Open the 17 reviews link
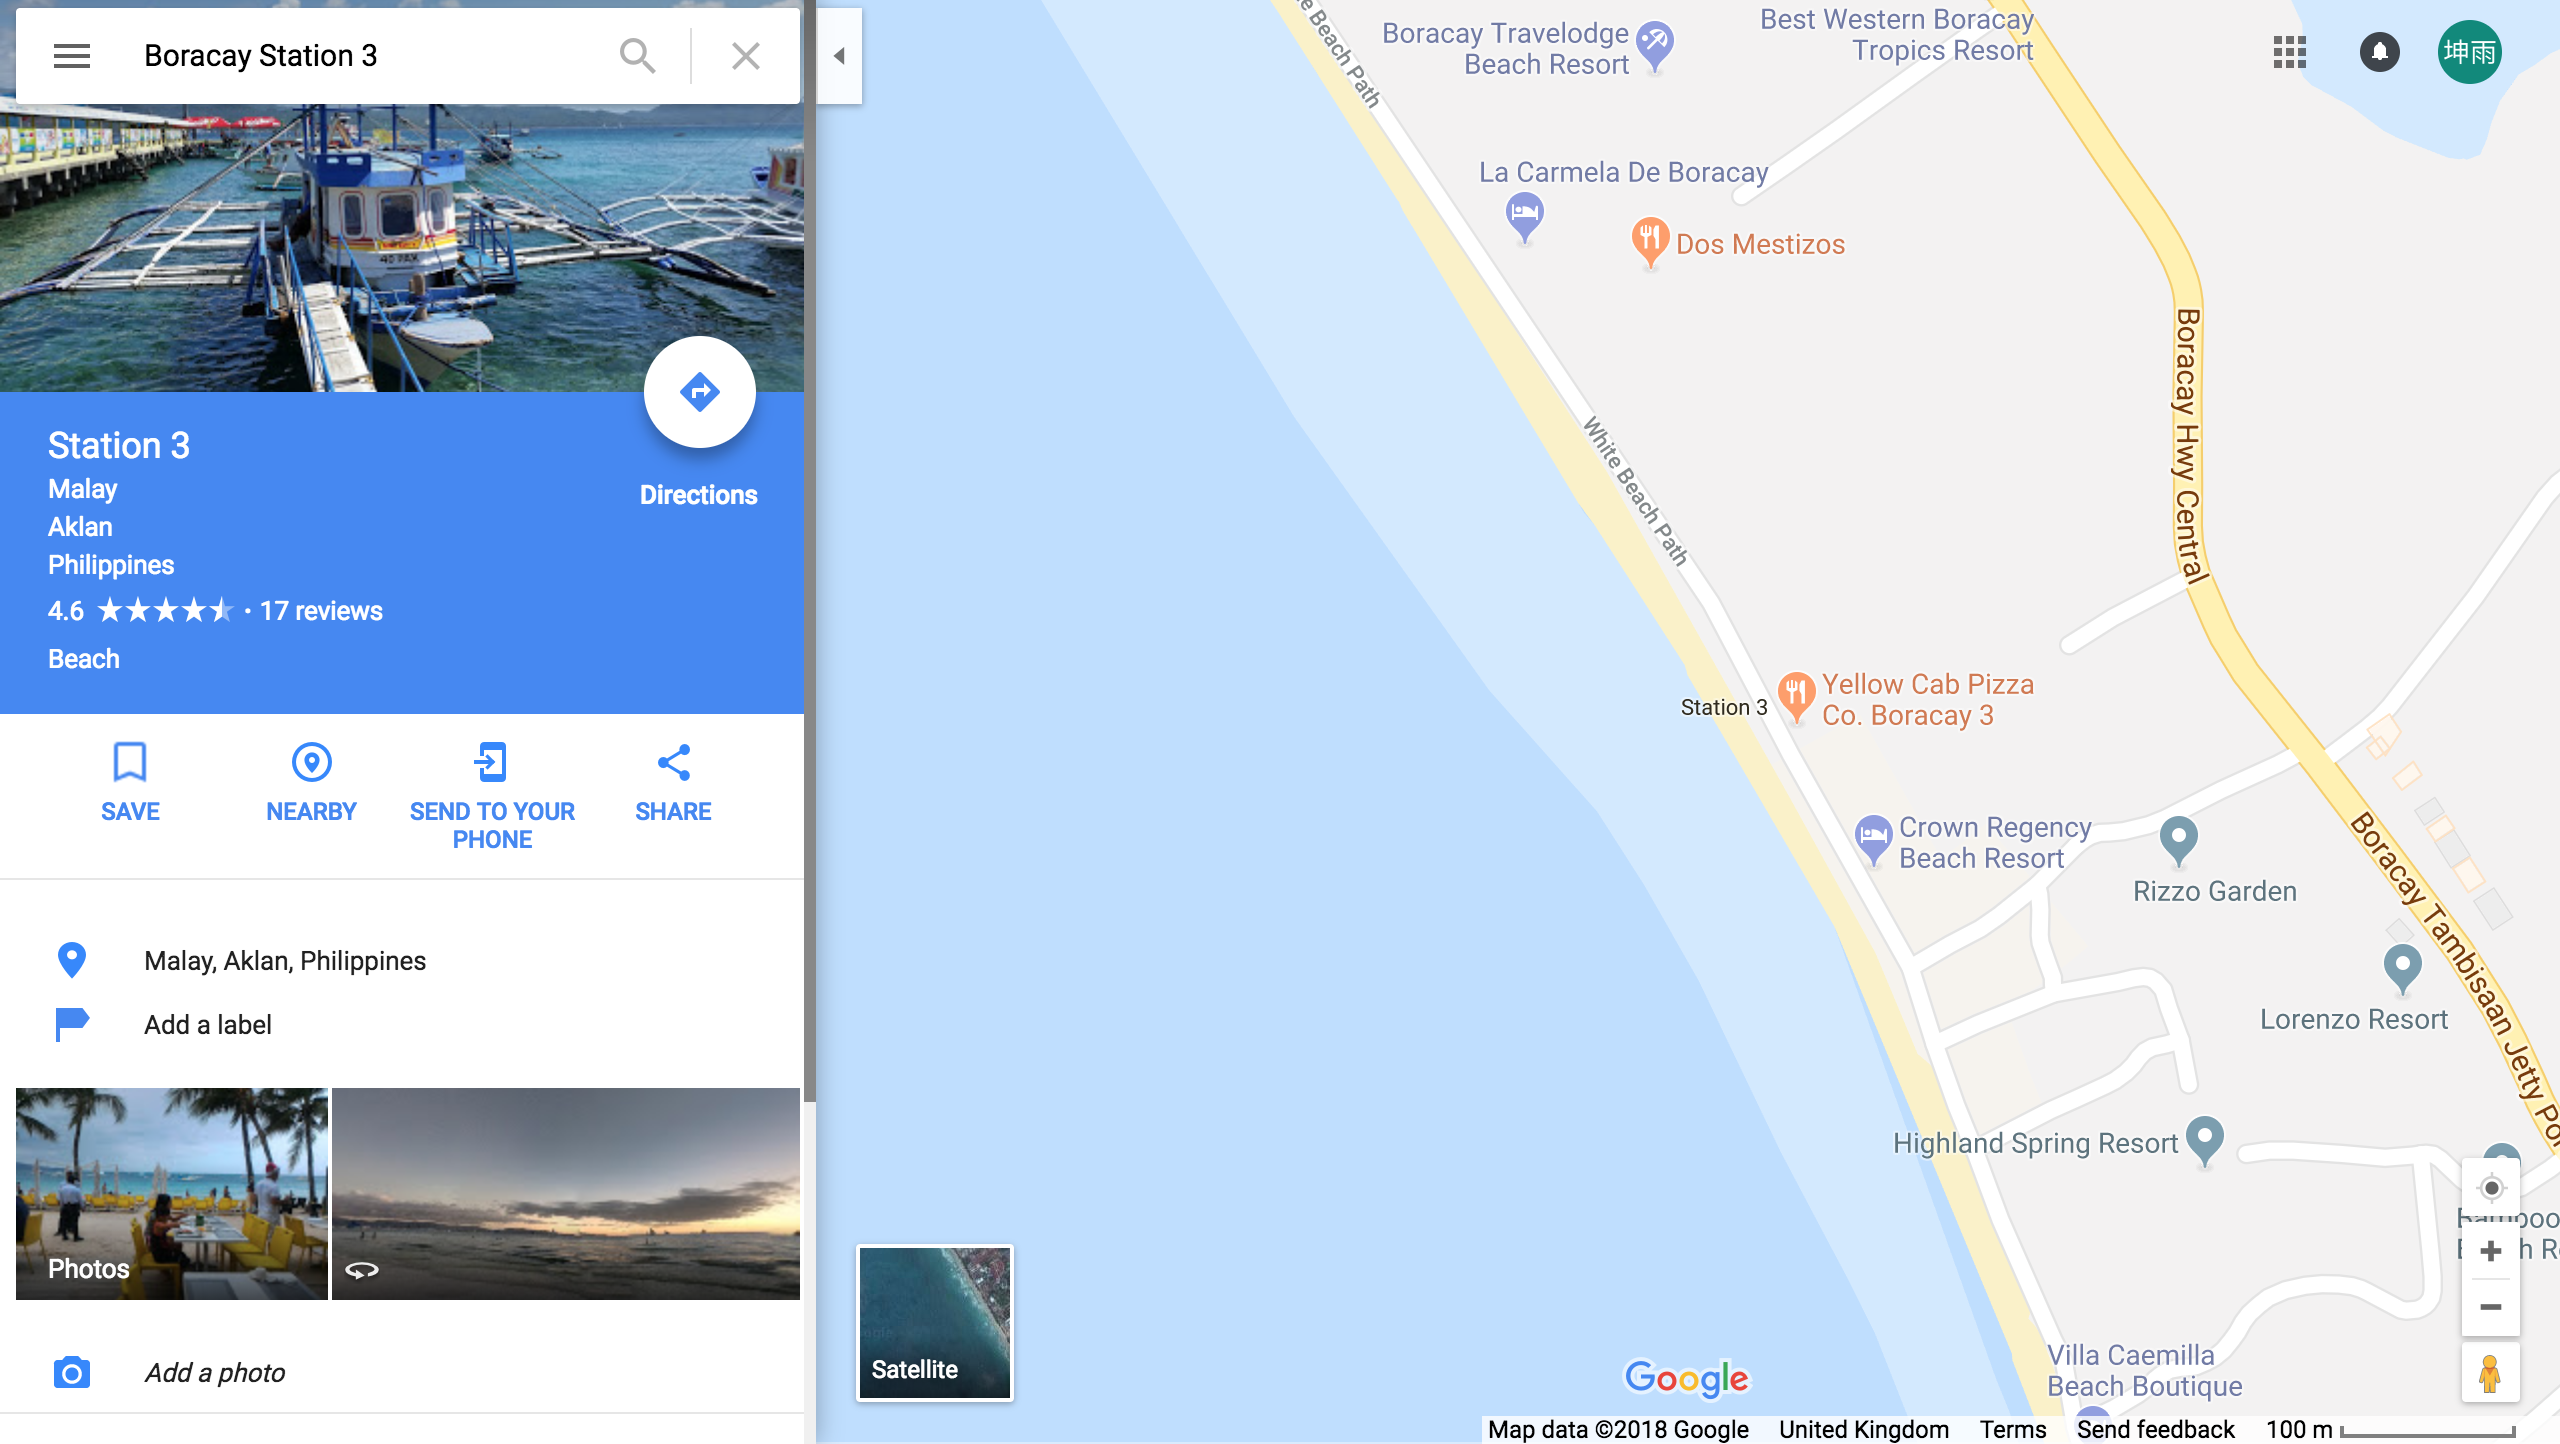This screenshot has width=2560, height=1444. 321,611
